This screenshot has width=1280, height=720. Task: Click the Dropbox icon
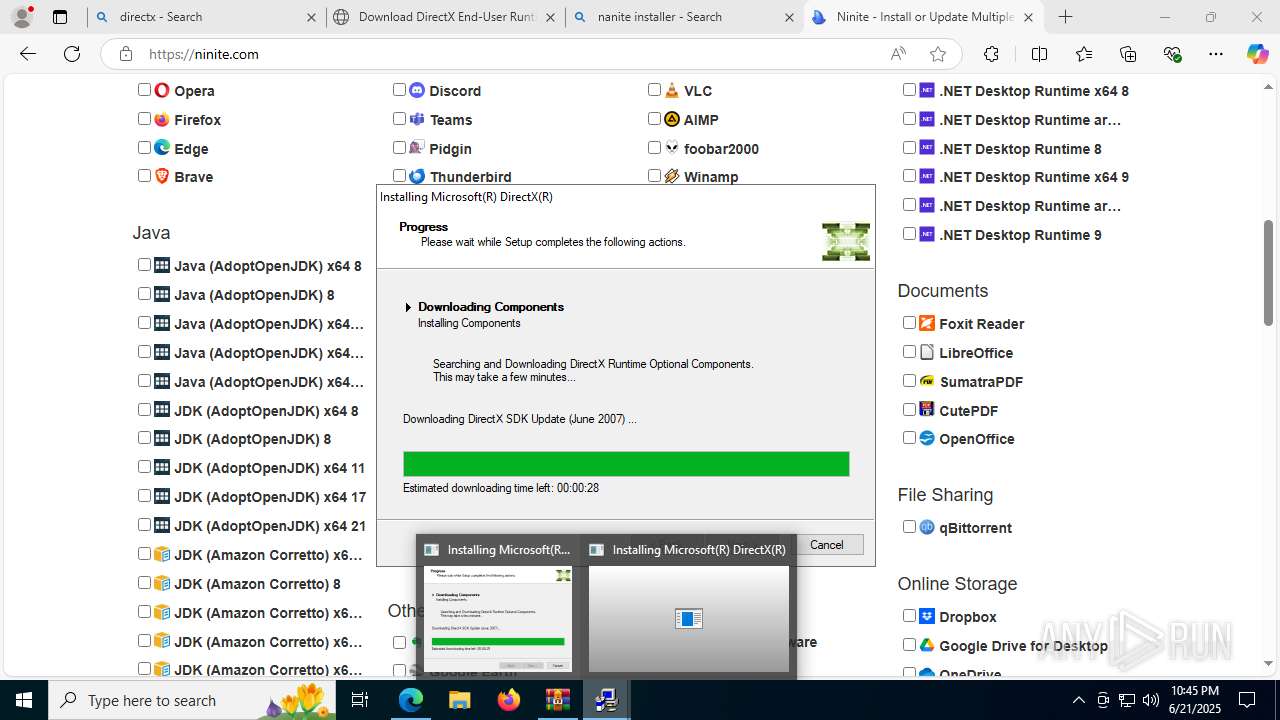pos(927,616)
